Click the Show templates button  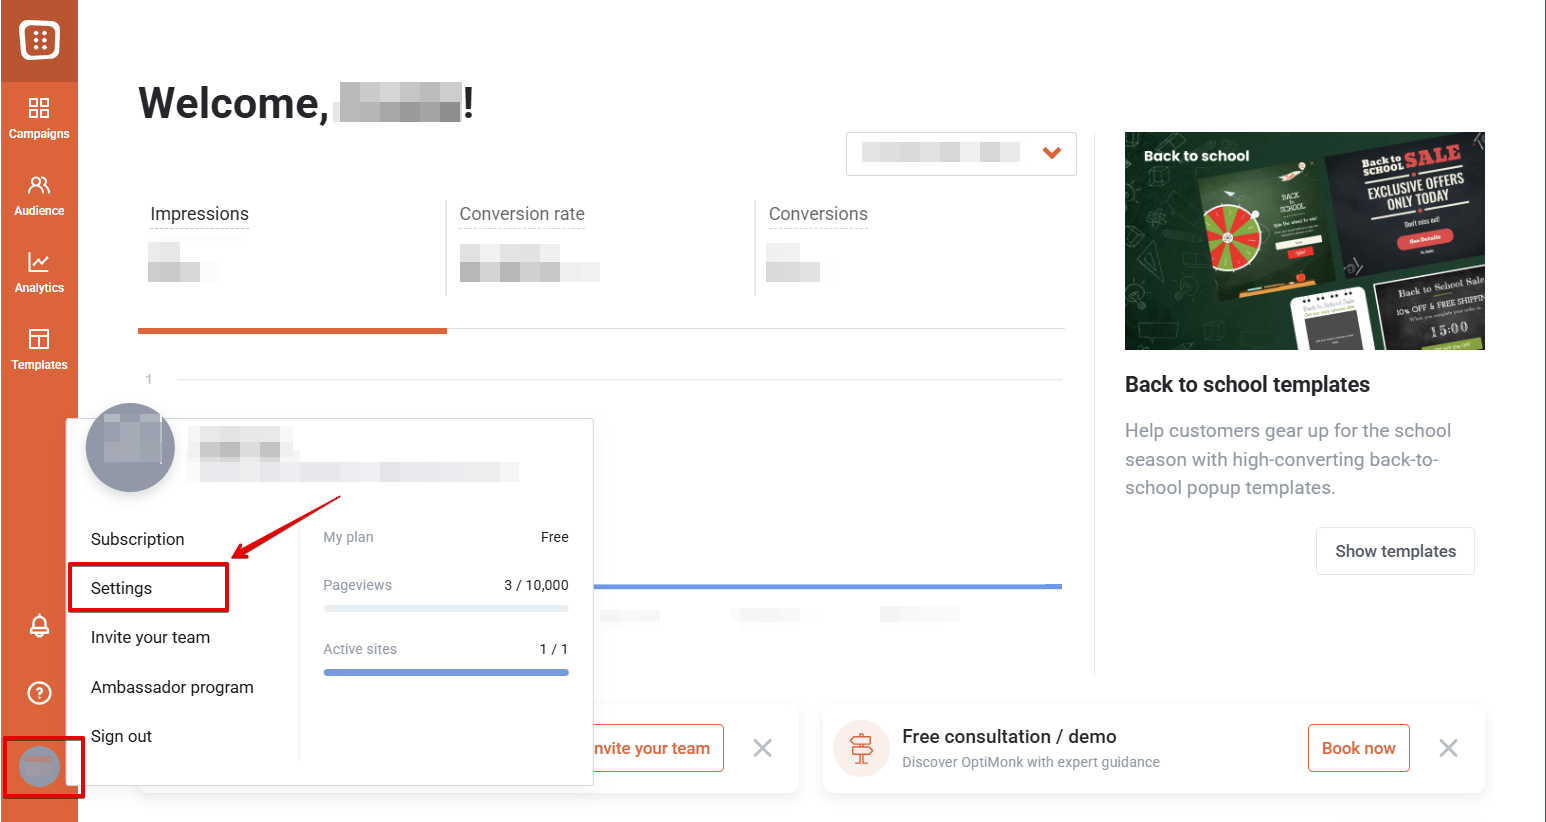tap(1395, 551)
